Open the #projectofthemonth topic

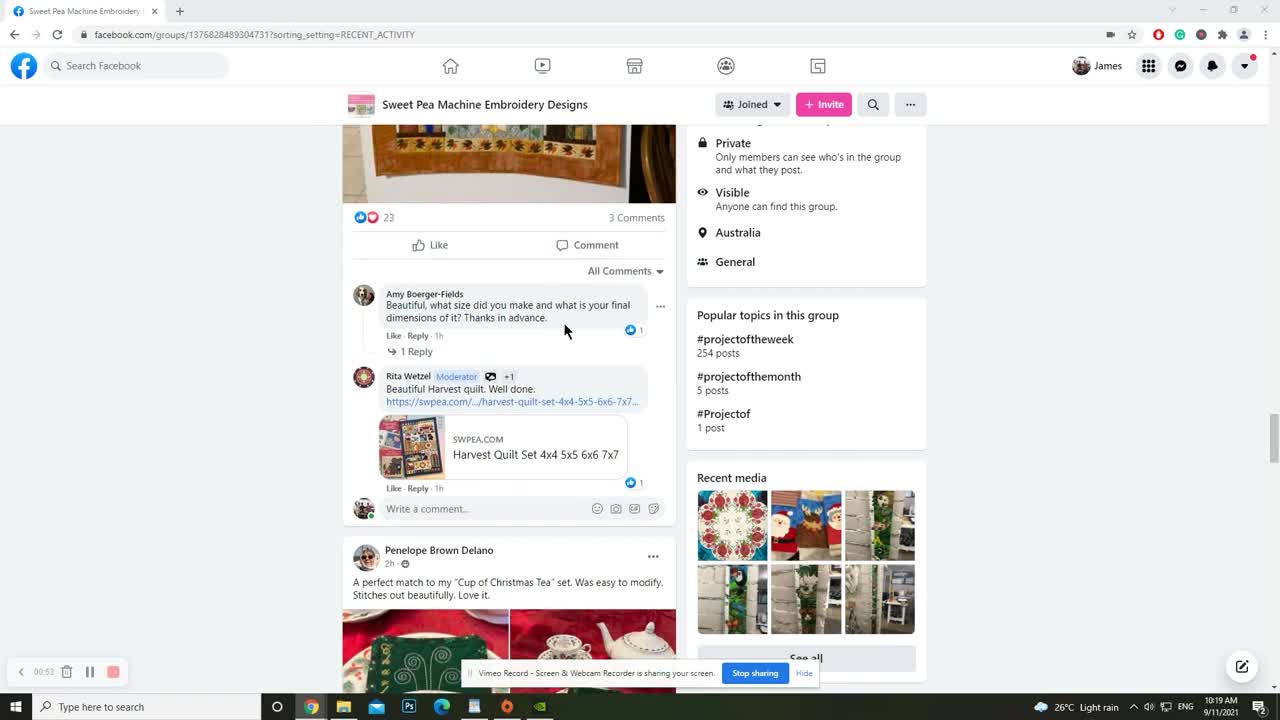[x=749, y=377]
